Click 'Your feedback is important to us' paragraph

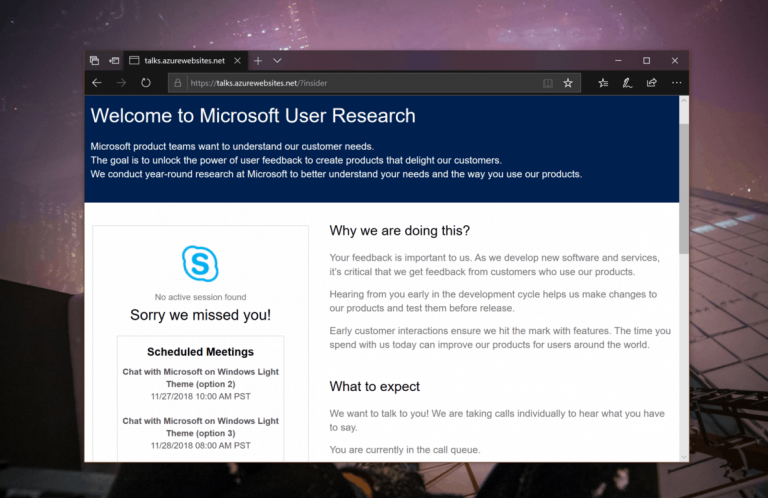pyautogui.click(x=495, y=264)
